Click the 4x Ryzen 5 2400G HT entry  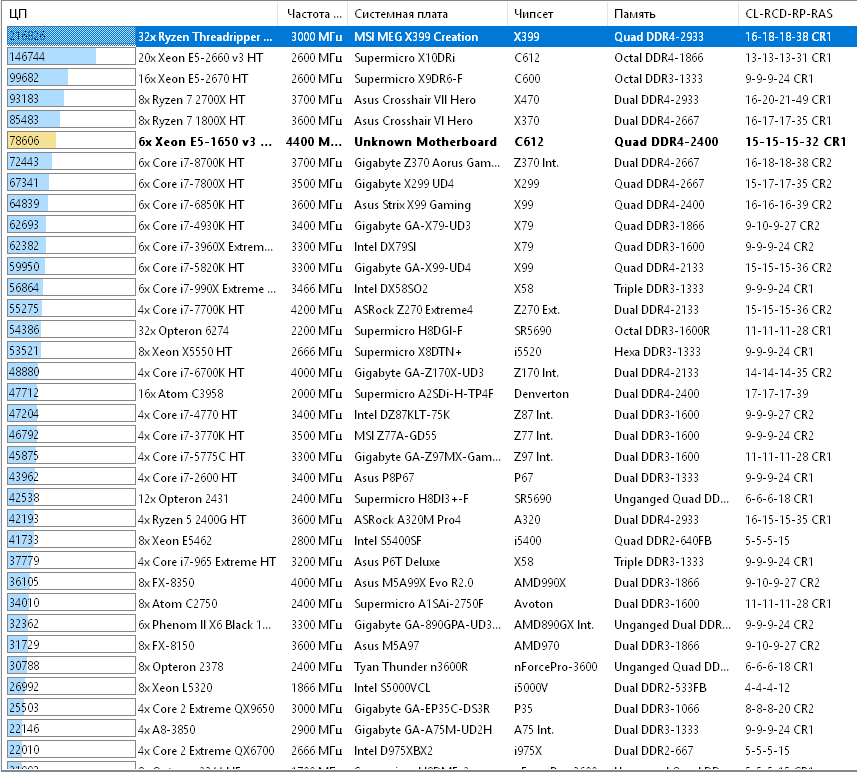pyautogui.click(x=192, y=519)
